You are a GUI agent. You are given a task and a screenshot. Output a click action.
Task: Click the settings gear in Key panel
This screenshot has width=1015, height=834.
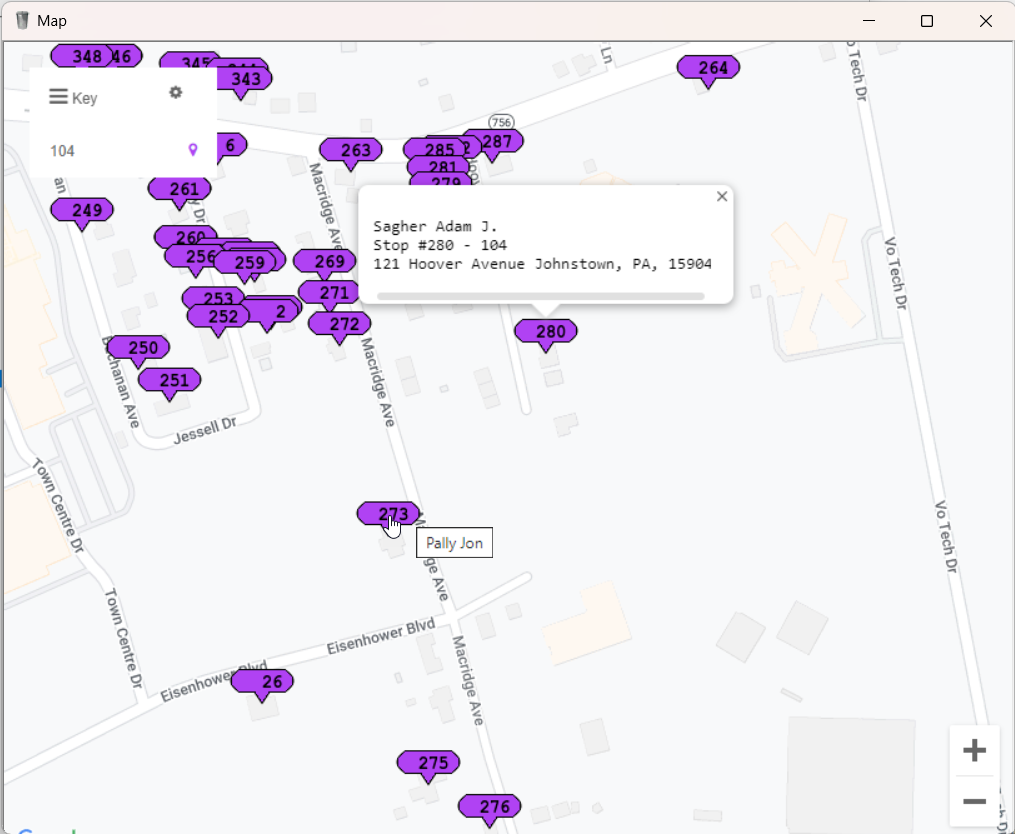click(176, 93)
